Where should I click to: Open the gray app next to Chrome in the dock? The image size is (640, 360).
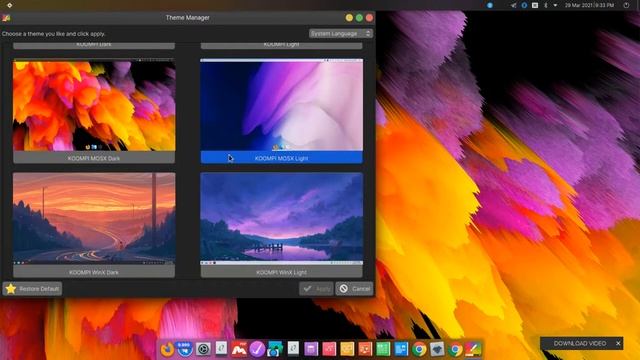[437, 349]
